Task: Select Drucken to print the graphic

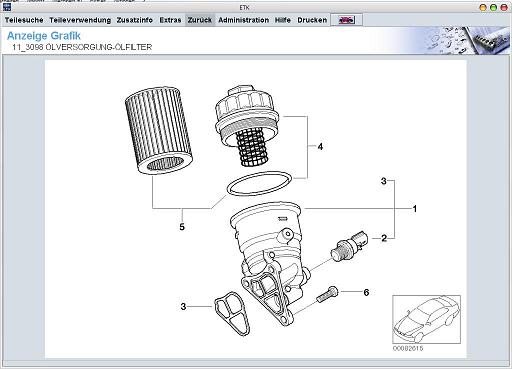Action: [312, 20]
